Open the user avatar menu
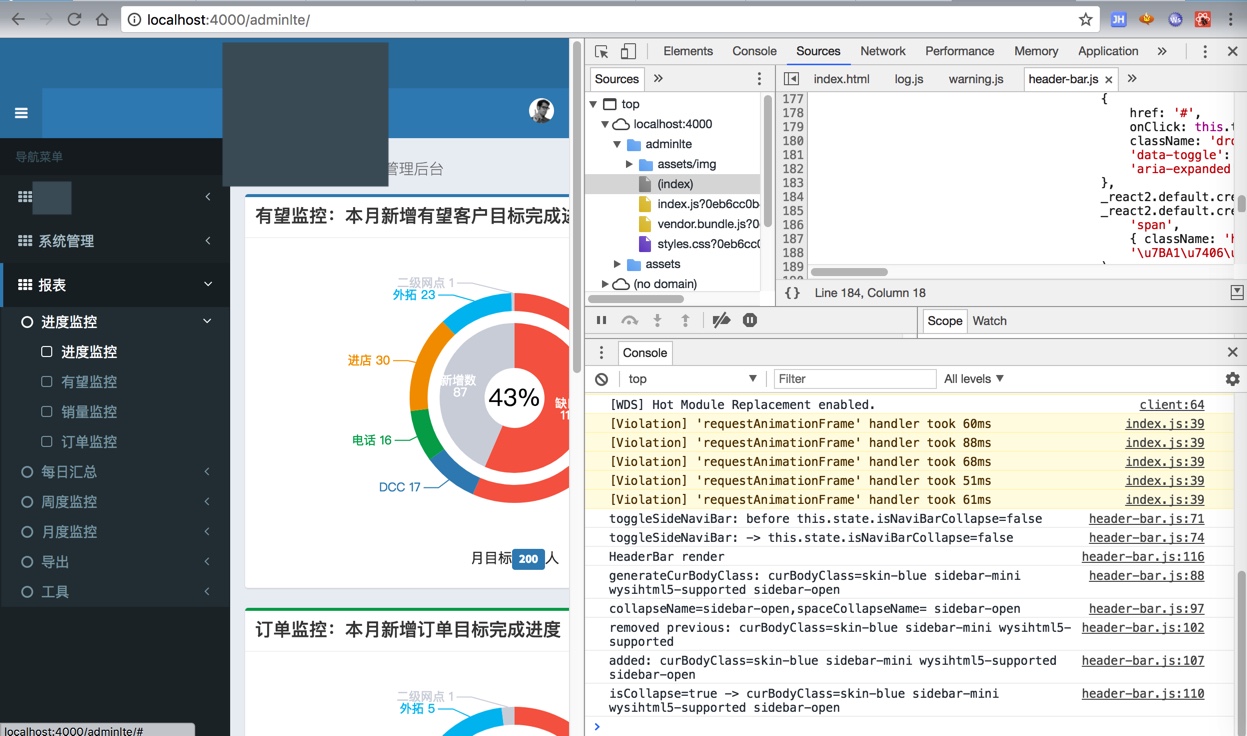Screen dimensions: 1247x736 541,111
